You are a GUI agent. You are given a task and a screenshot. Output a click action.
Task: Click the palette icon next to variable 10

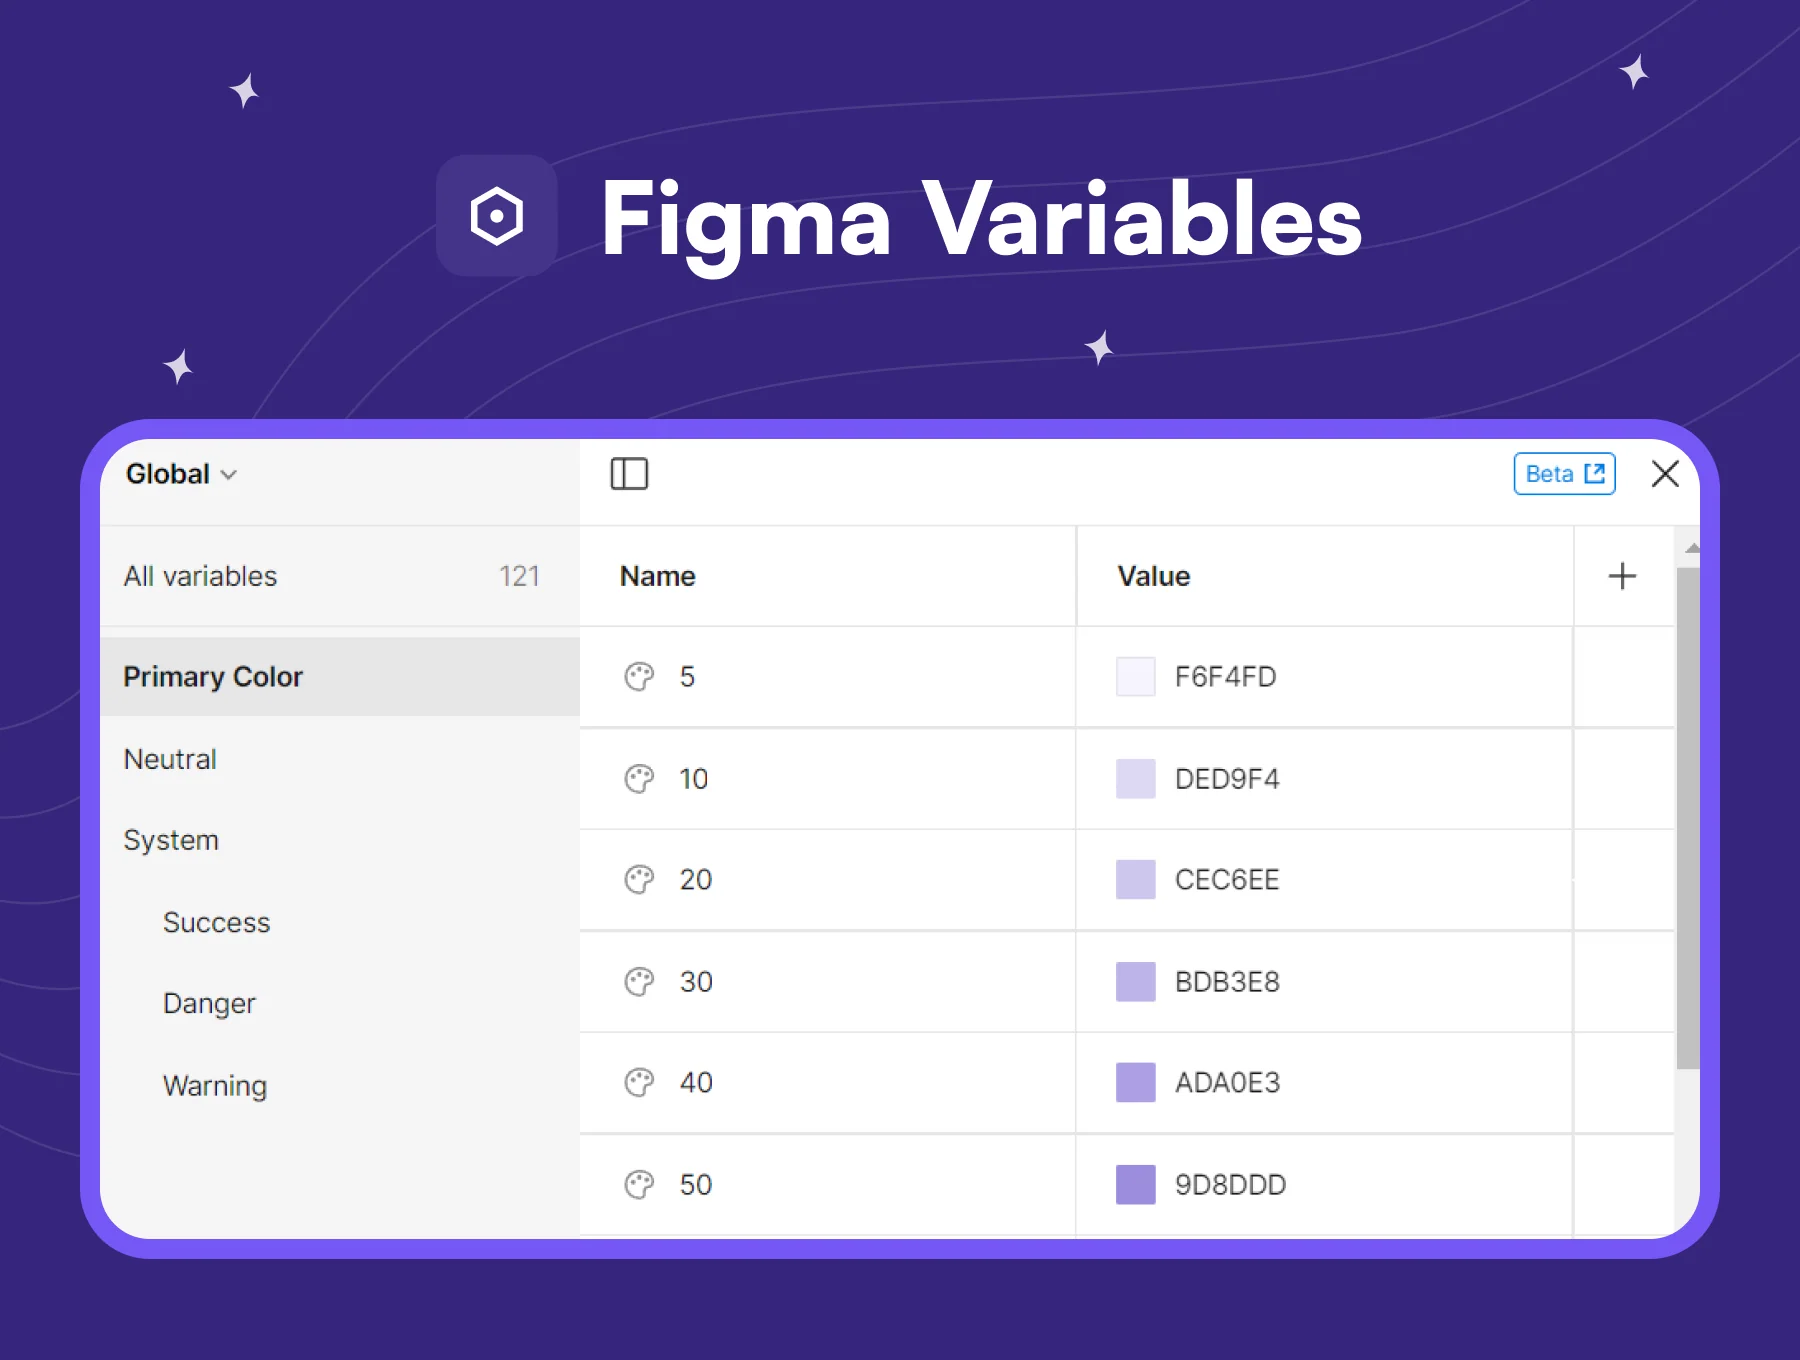639,779
